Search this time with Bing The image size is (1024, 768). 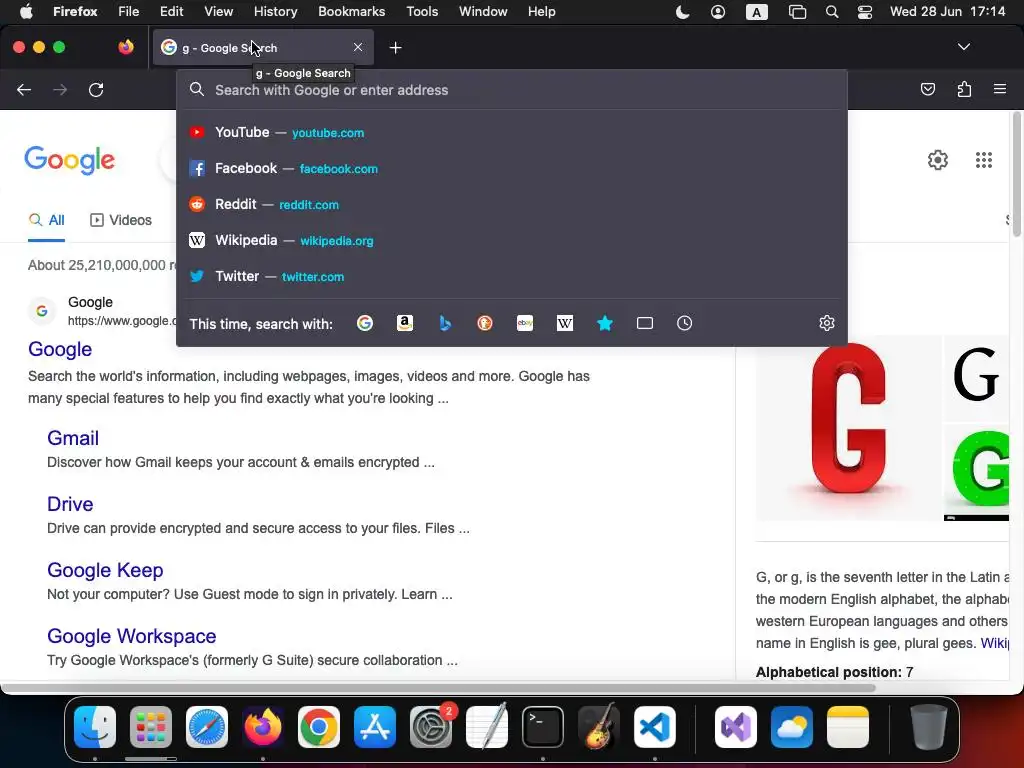(445, 323)
